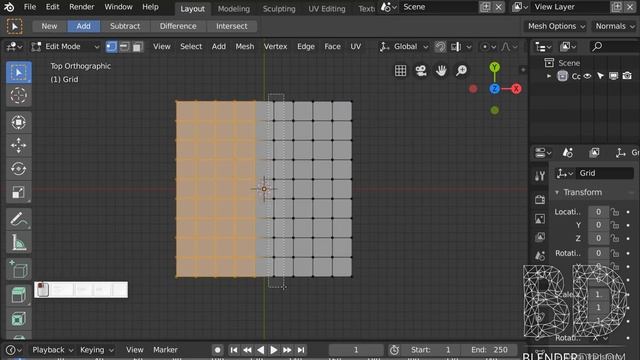Open the snapping options dropdown
The height and width of the screenshot is (360, 640).
[462, 47]
